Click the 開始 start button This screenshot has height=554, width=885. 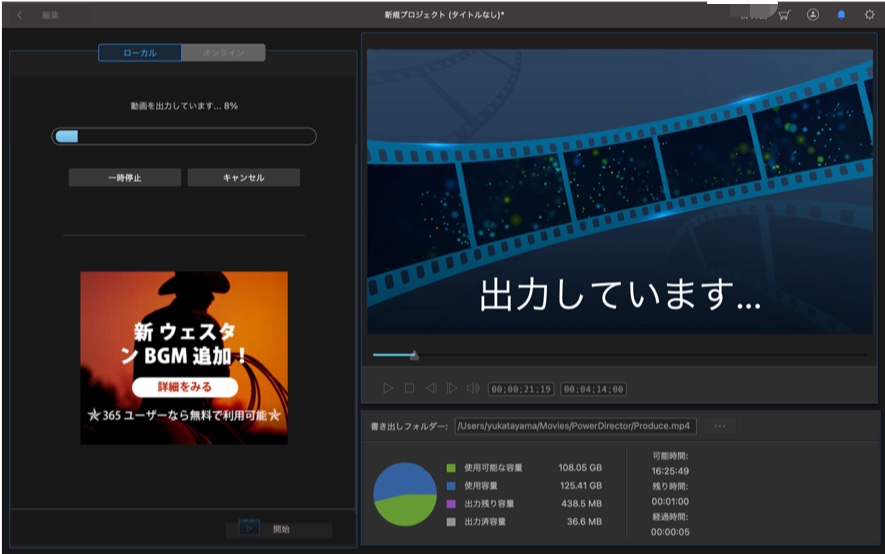click(279, 529)
